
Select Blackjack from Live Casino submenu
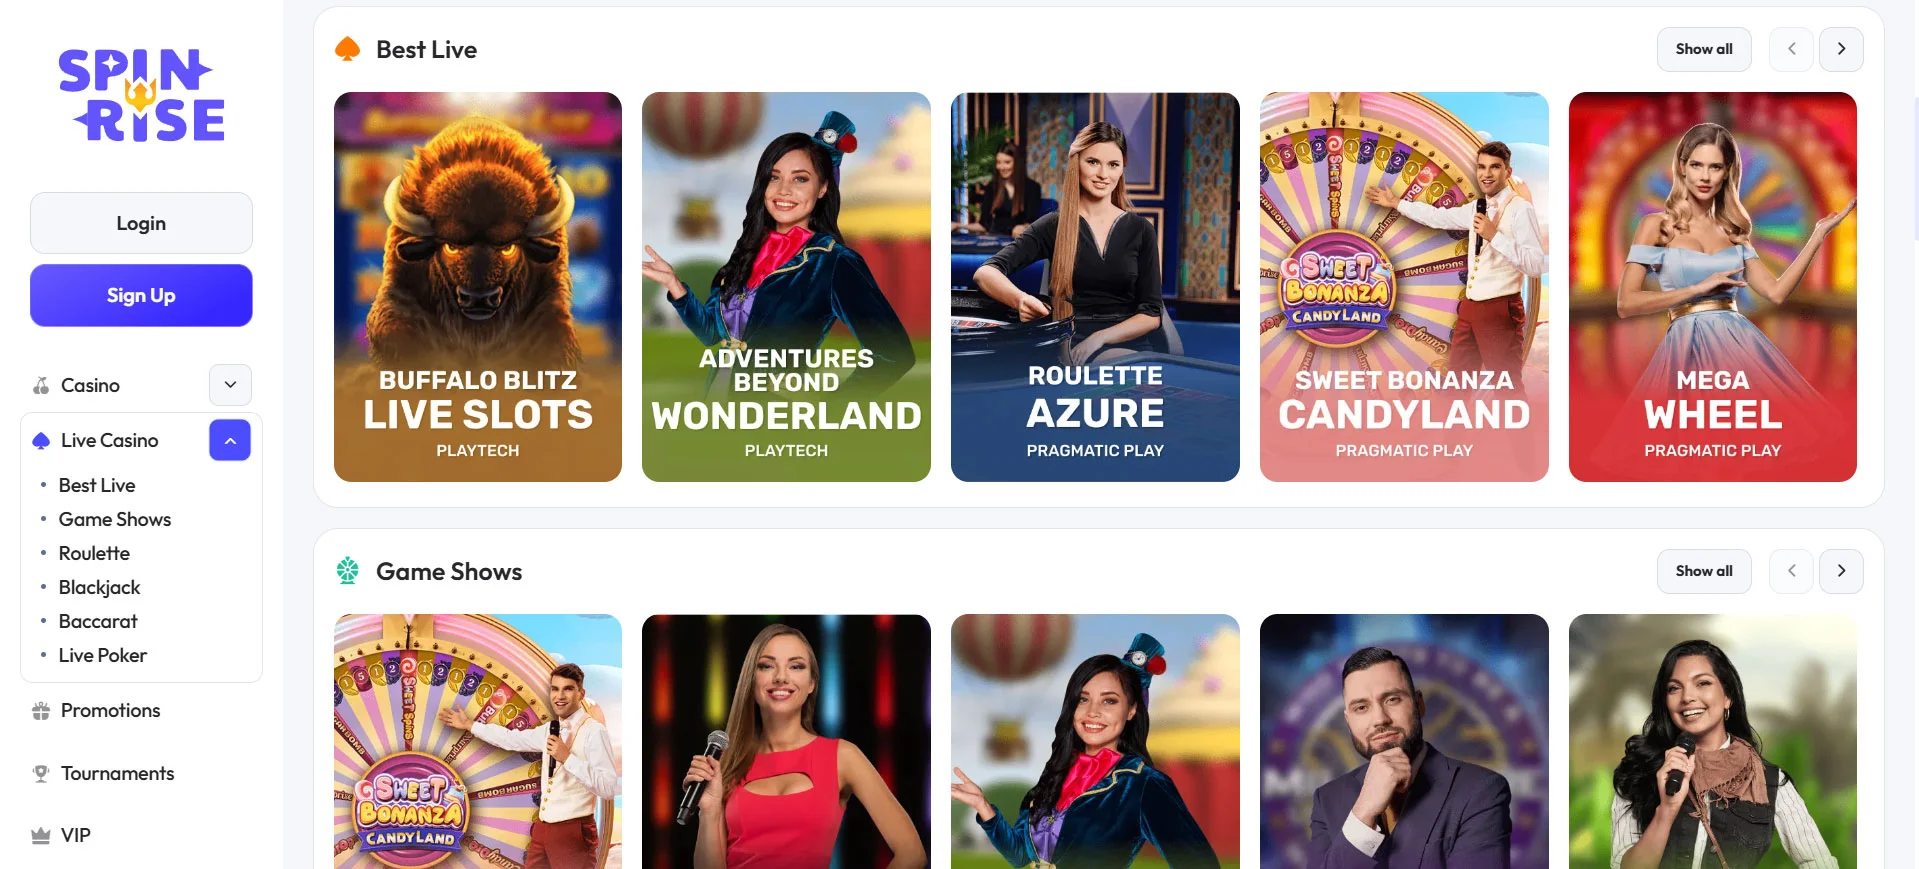(99, 587)
